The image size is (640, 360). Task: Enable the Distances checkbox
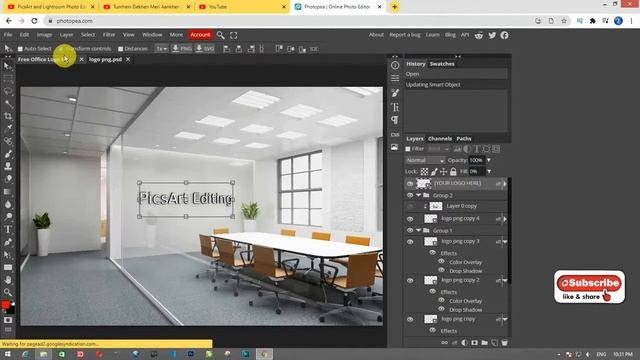pos(120,49)
